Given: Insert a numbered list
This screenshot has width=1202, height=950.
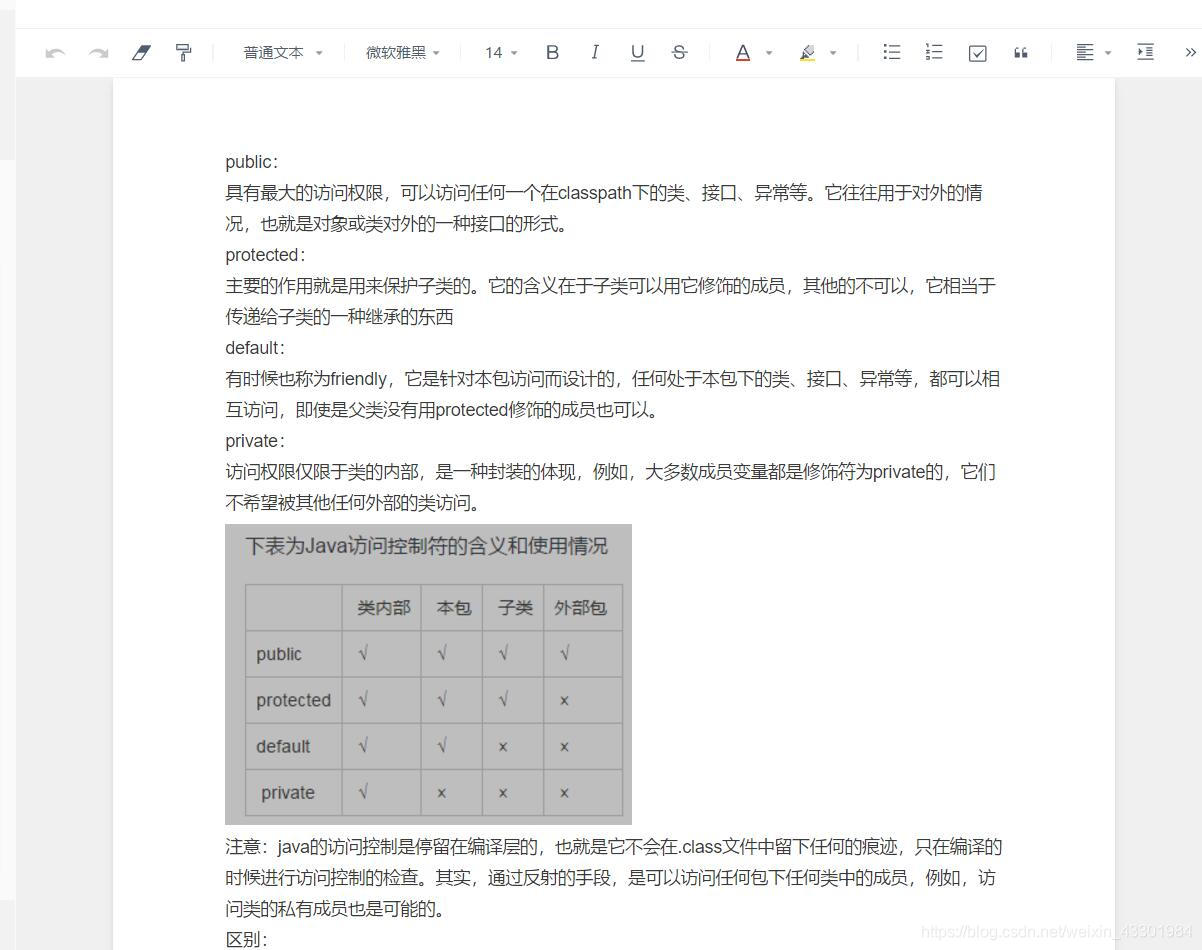Looking at the screenshot, I should pyautogui.click(x=934, y=52).
